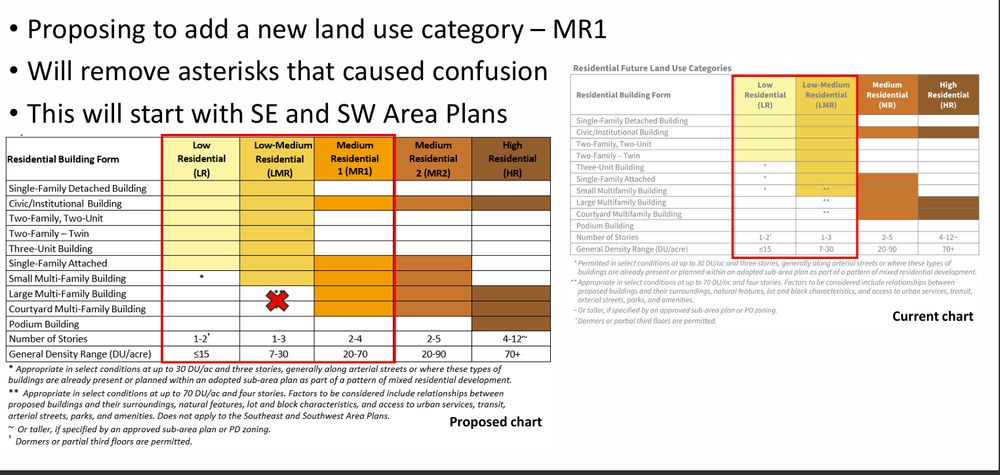The width and height of the screenshot is (1000, 475).
Task: Click Residential Building Form header in proposed chart
Action: pos(64,158)
